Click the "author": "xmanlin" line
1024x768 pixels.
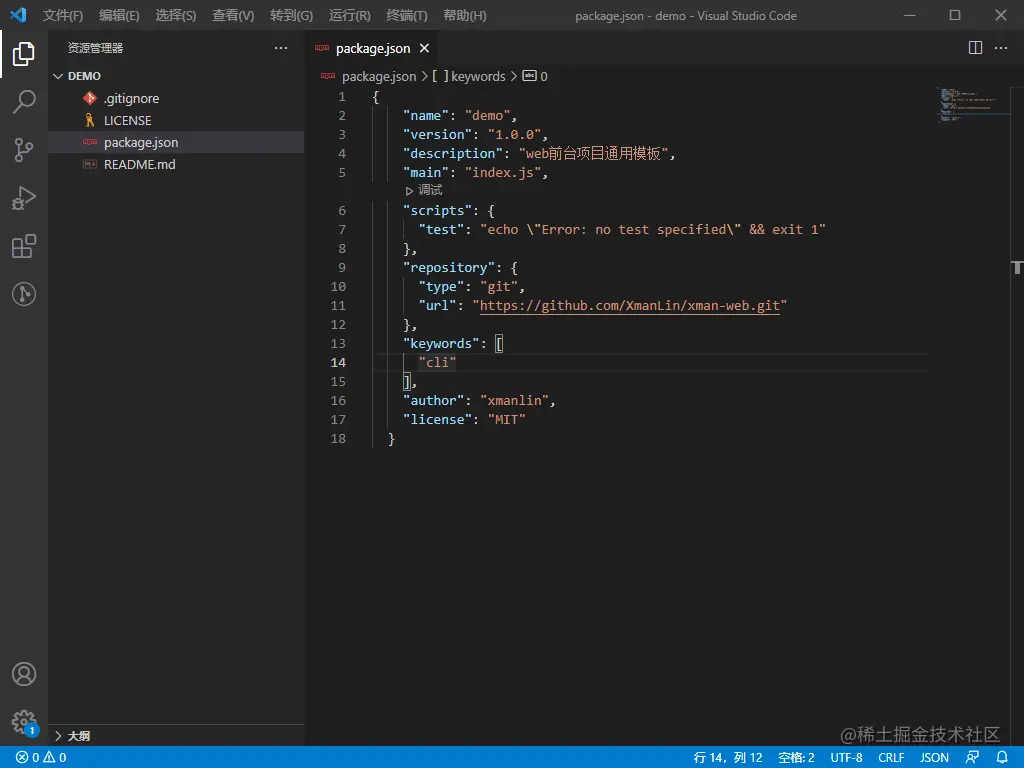coord(479,400)
